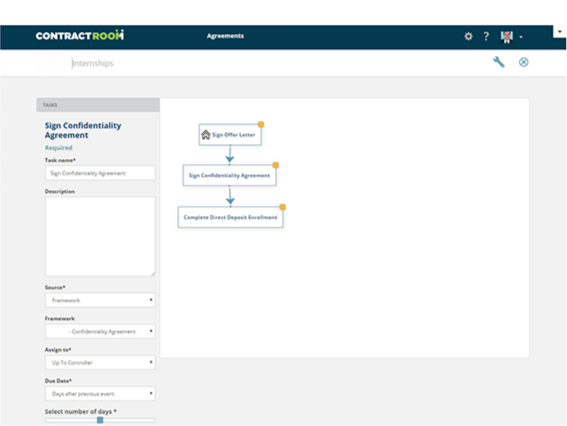Click orange marker on Sign Offer Letter node
The width and height of the screenshot is (567, 426).
(261, 124)
